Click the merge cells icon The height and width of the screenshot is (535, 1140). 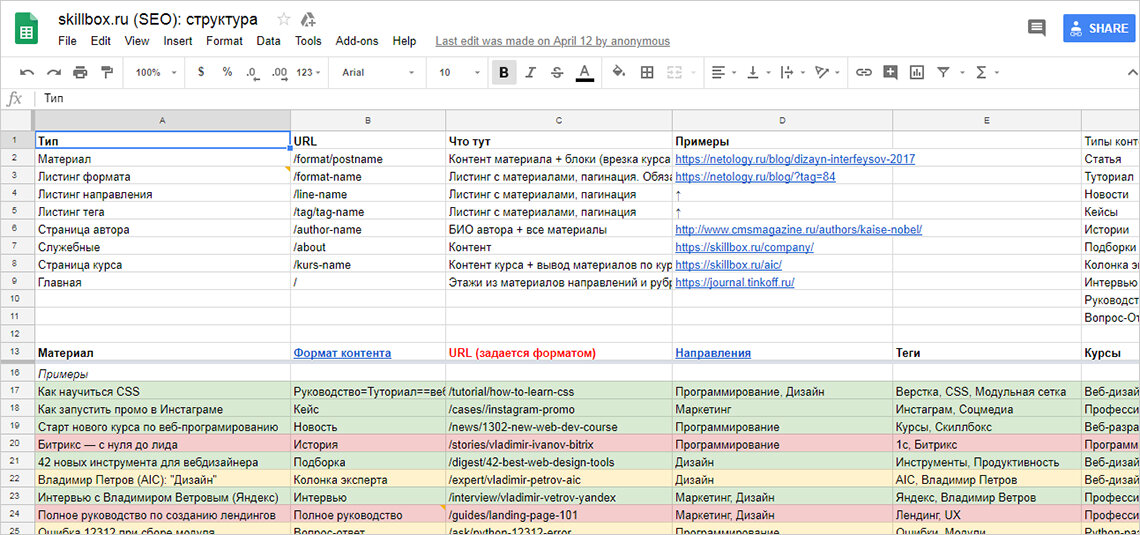674,73
